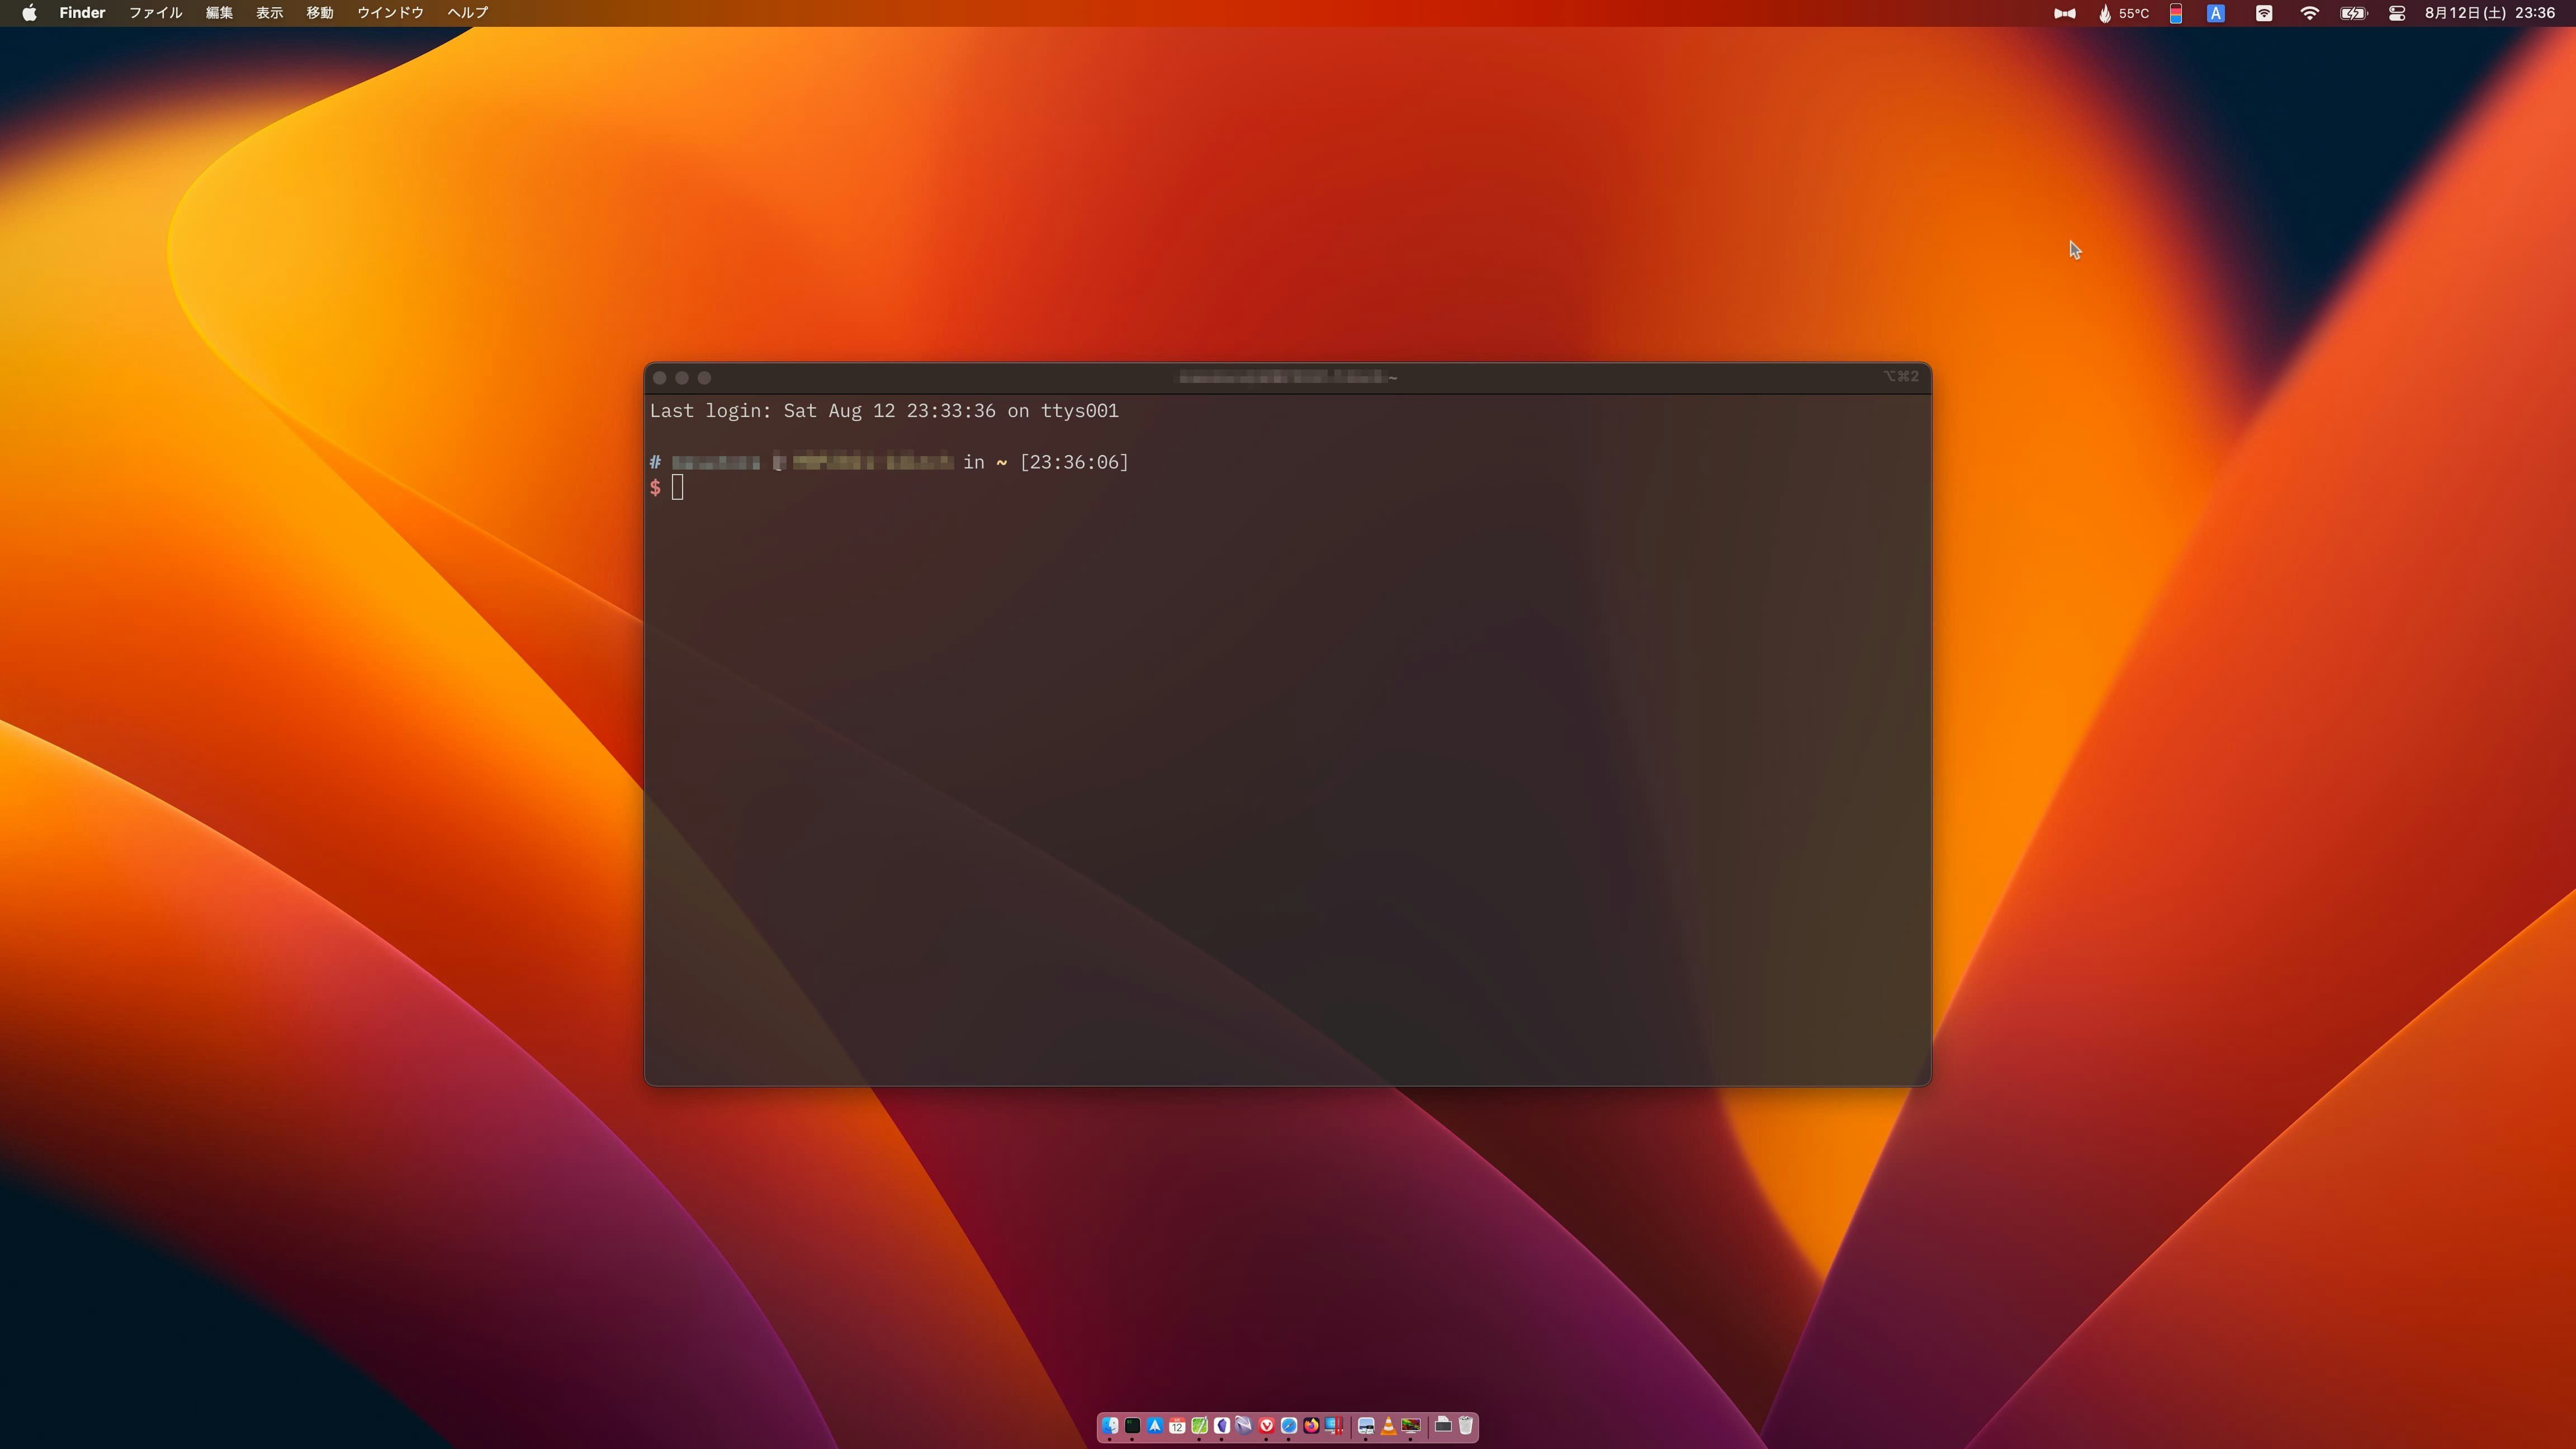Open the 編集 menu
The height and width of the screenshot is (1449, 2576).
219,13
